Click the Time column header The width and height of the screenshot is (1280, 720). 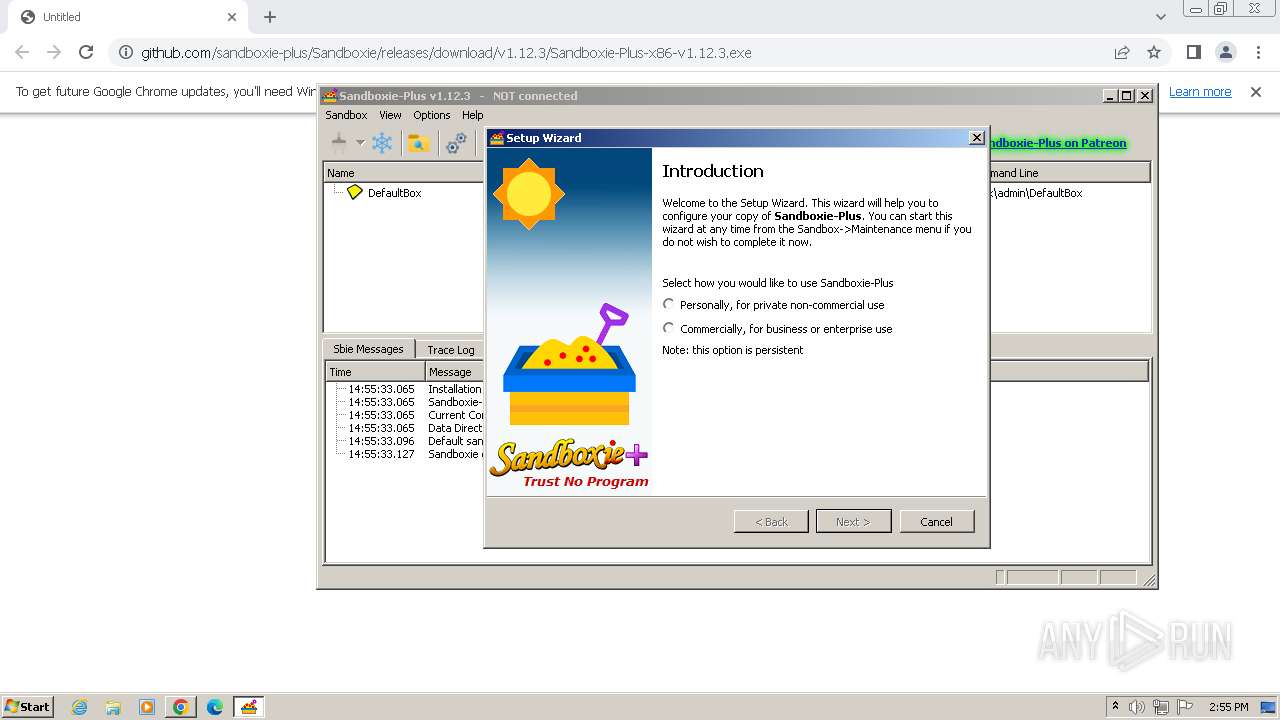375,372
